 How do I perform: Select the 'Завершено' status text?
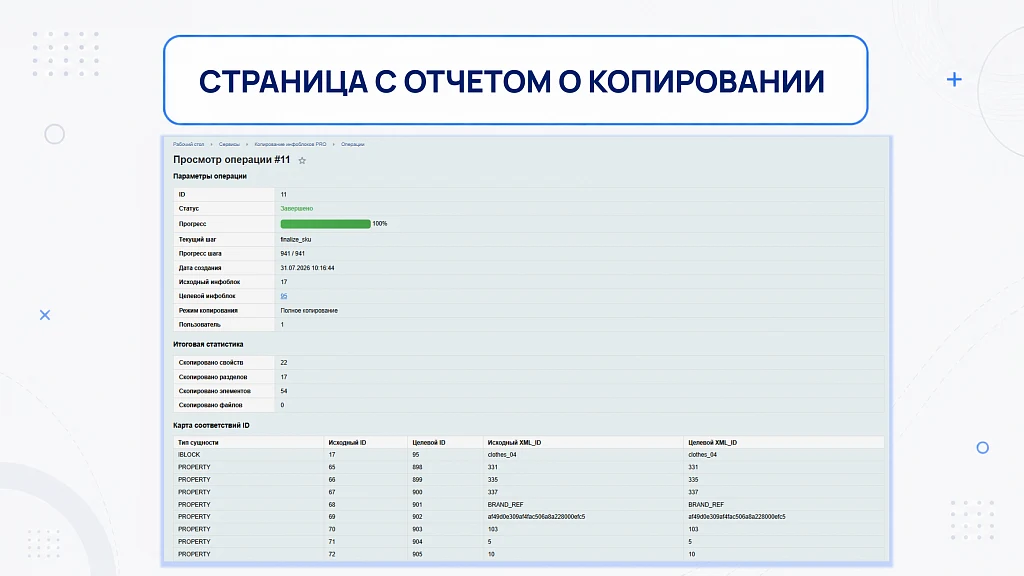tap(296, 208)
